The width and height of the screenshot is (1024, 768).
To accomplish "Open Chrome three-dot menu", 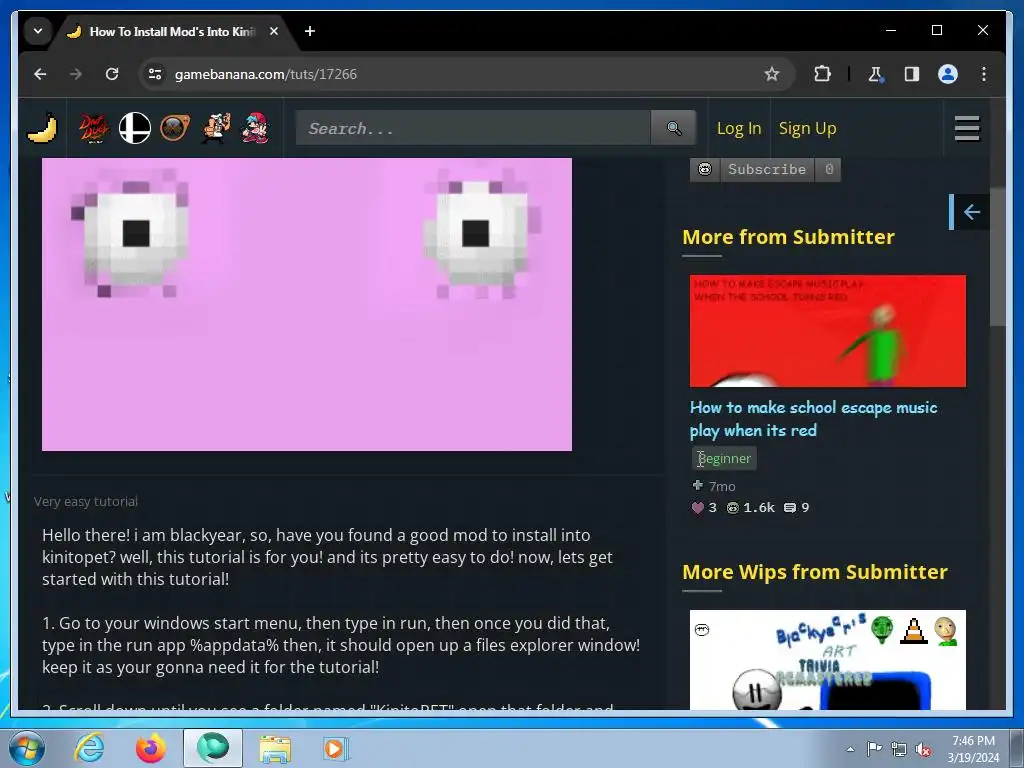I will pos(984,74).
